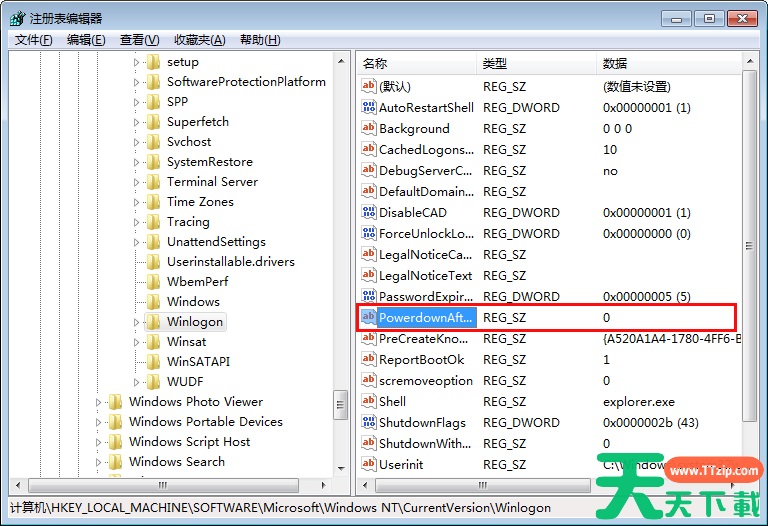
Task: Click the folder icon beside setup
Action: click(154, 62)
